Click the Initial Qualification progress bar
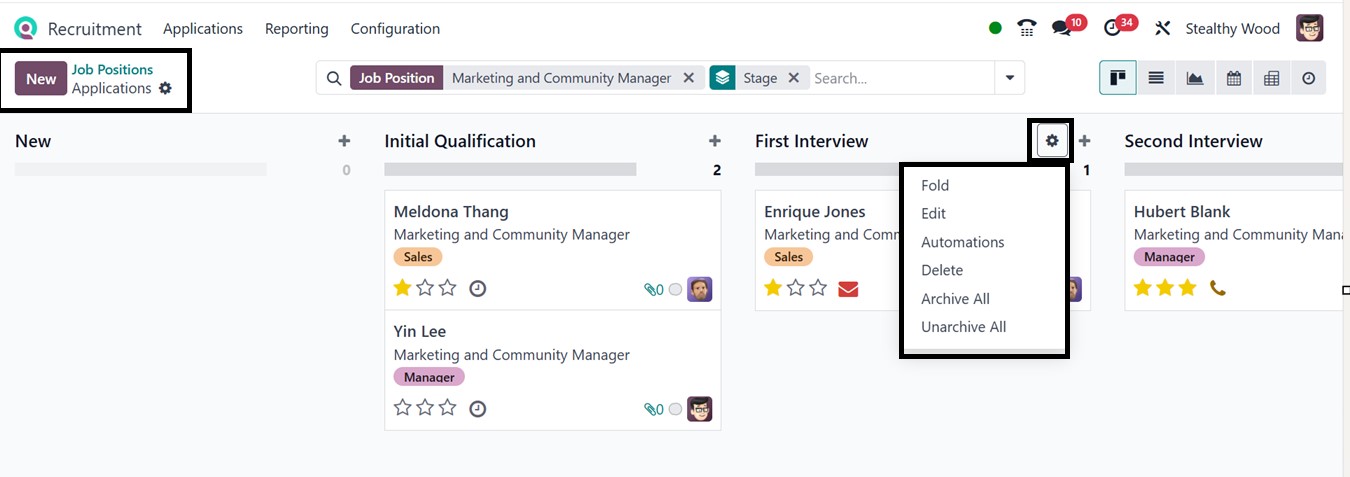1350x477 pixels. [510, 170]
